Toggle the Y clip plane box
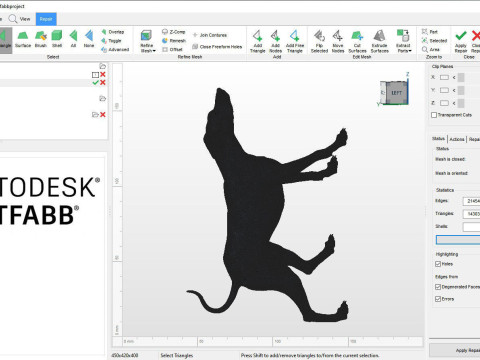 point(444,90)
